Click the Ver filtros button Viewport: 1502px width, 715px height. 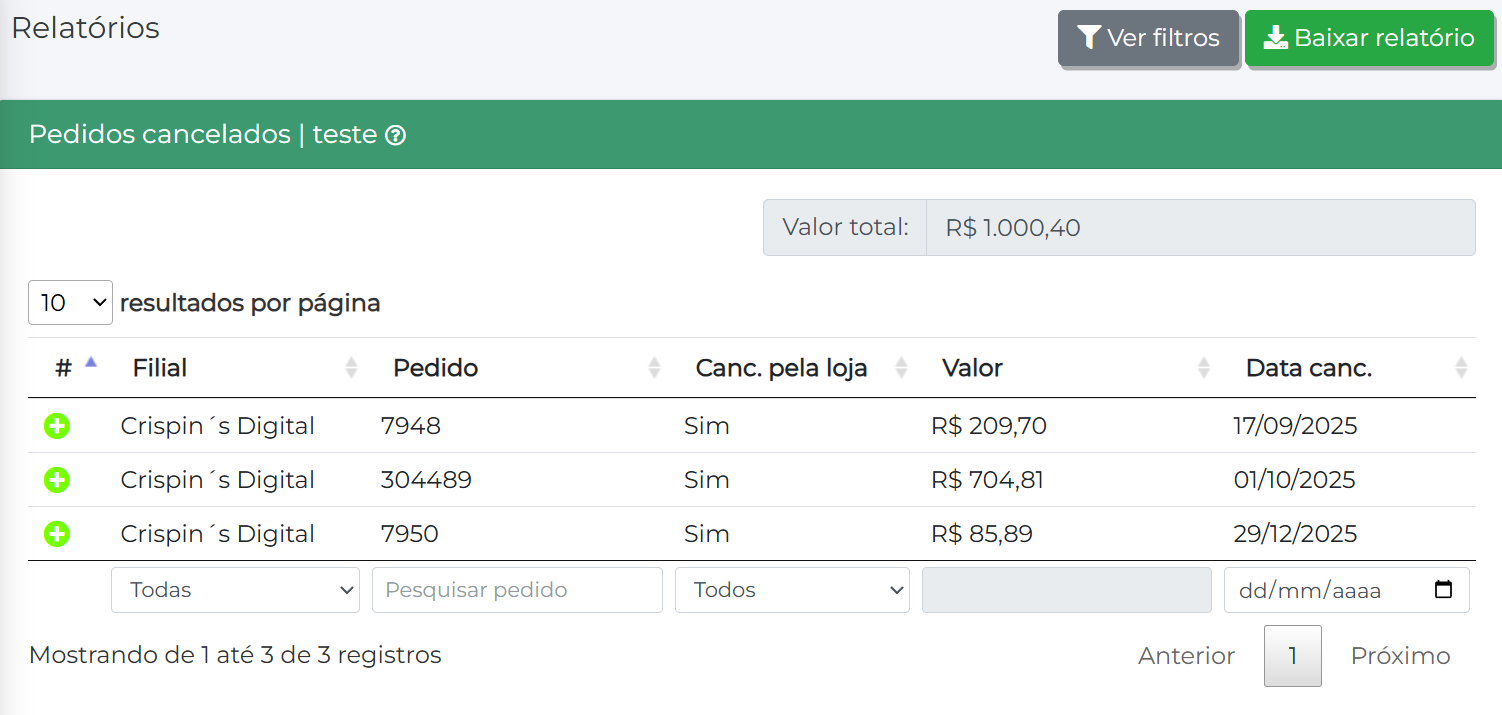pyautogui.click(x=1148, y=38)
